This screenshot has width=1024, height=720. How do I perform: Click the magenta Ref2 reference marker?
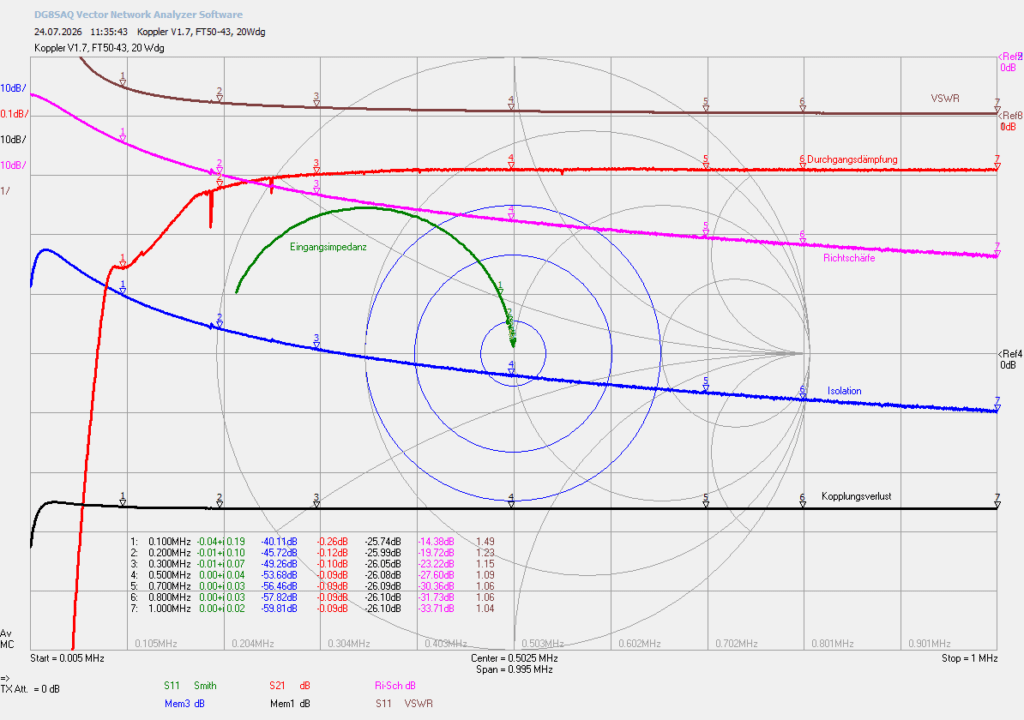coord(1011,62)
